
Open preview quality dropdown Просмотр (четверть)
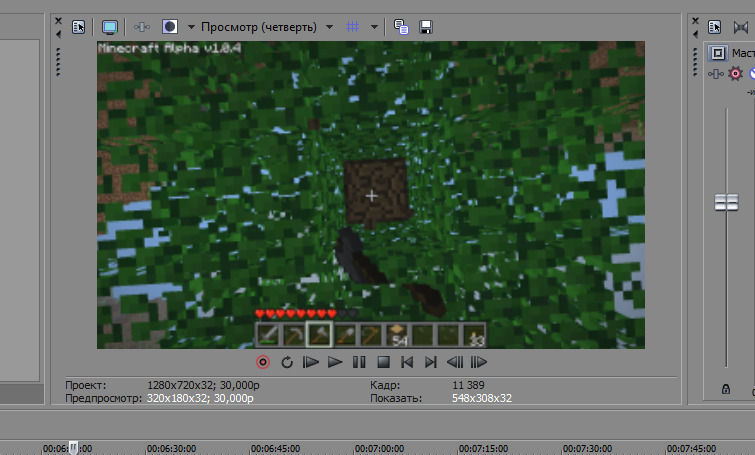click(x=267, y=27)
